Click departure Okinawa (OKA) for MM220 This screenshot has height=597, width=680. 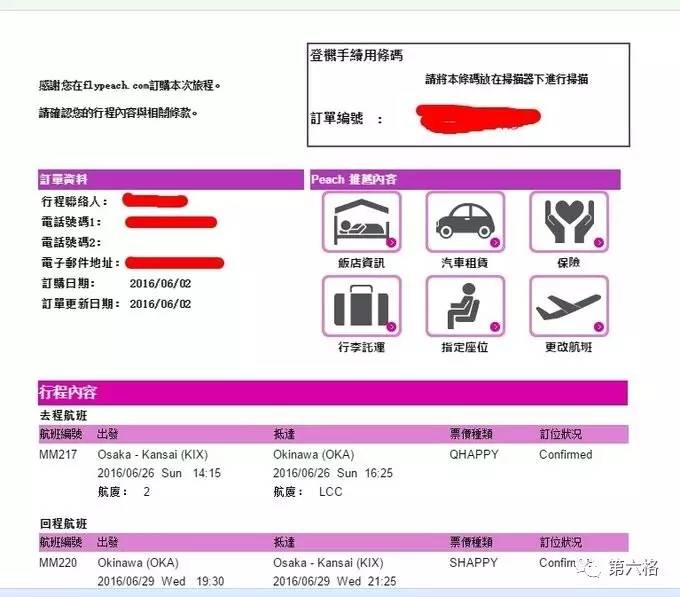click(x=138, y=563)
